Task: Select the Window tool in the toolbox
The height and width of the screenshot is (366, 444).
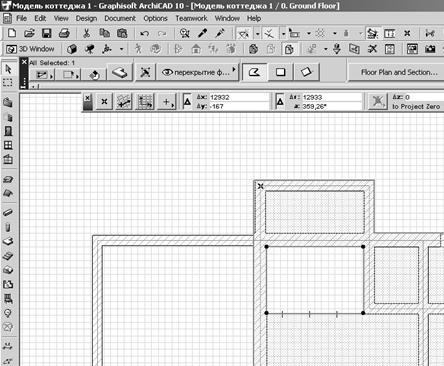Action: (8, 145)
